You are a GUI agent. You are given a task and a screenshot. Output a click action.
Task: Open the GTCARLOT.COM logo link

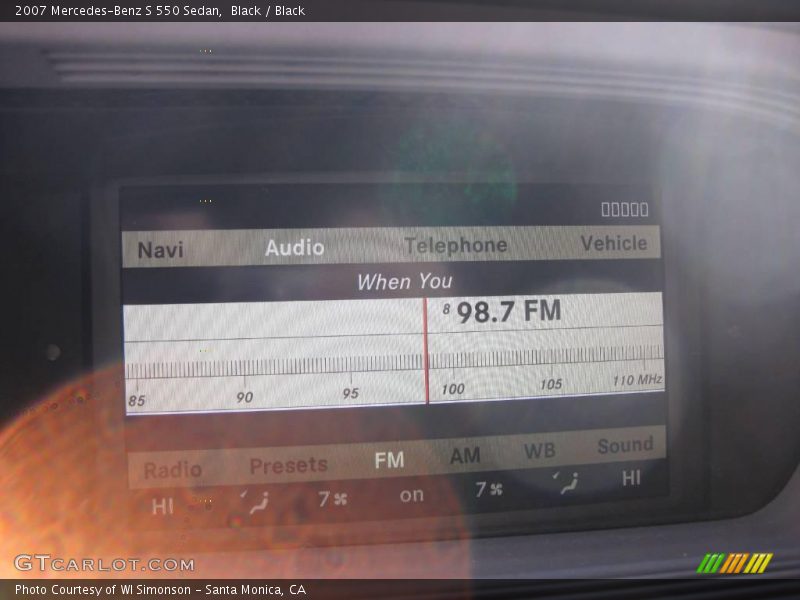pos(105,564)
